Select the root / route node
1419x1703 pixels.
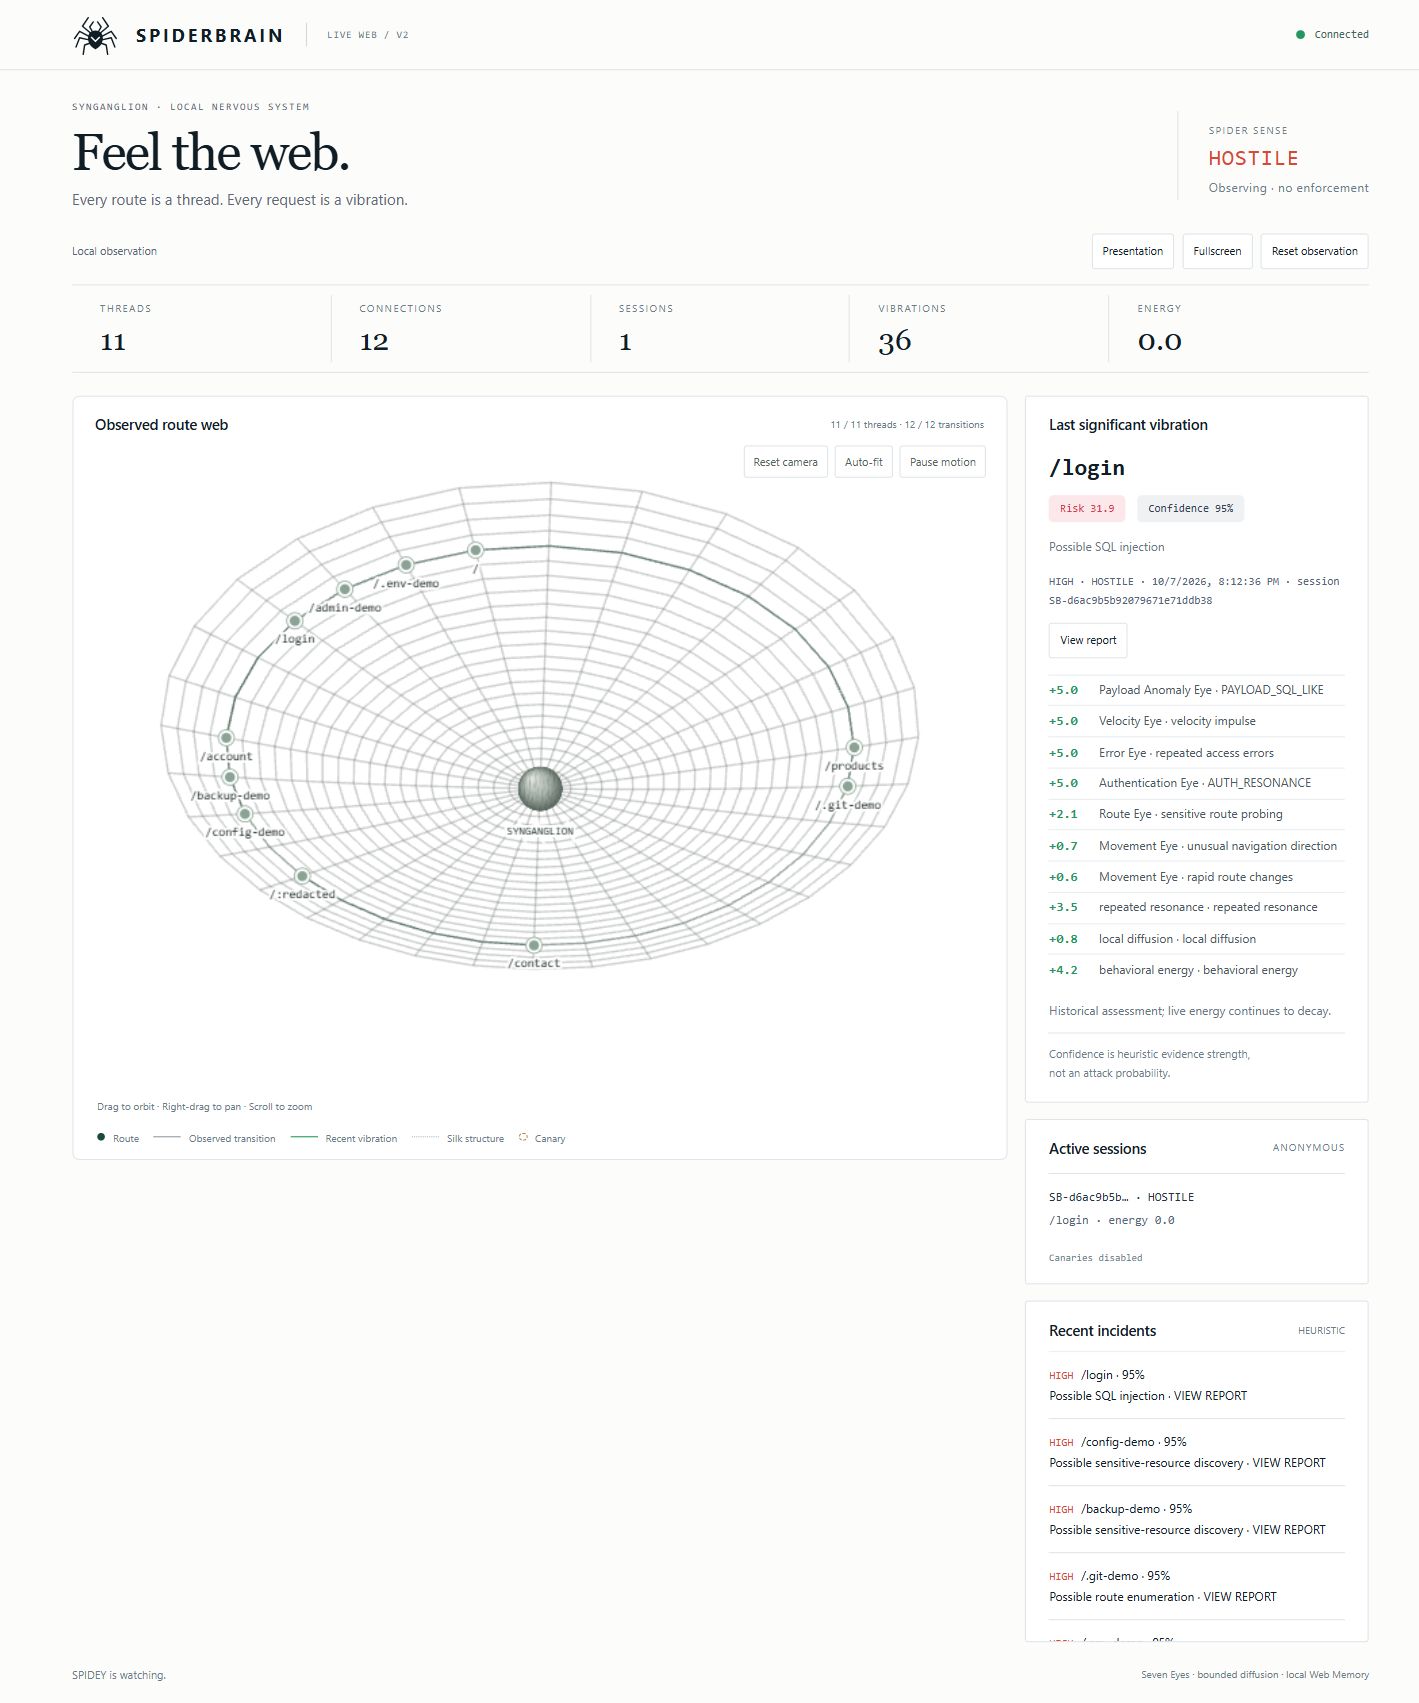click(x=476, y=550)
